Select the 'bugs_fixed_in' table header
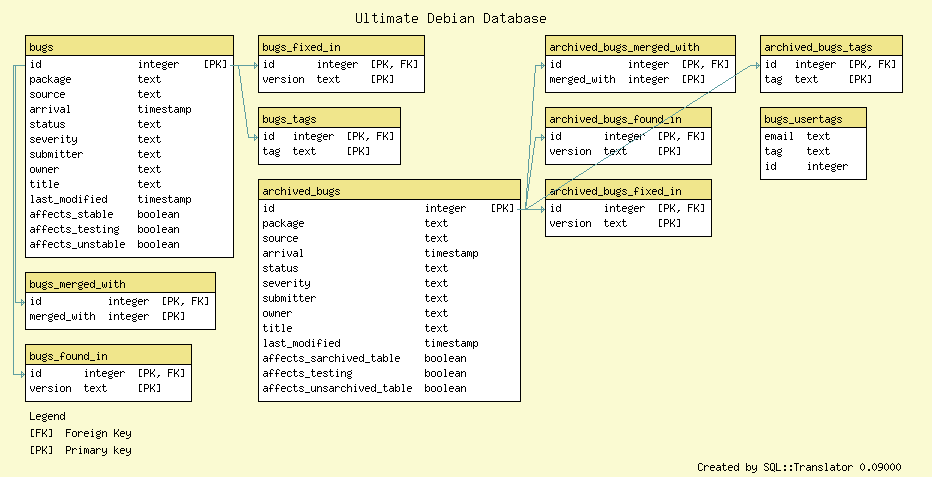The width and height of the screenshot is (932, 477). pos(342,46)
